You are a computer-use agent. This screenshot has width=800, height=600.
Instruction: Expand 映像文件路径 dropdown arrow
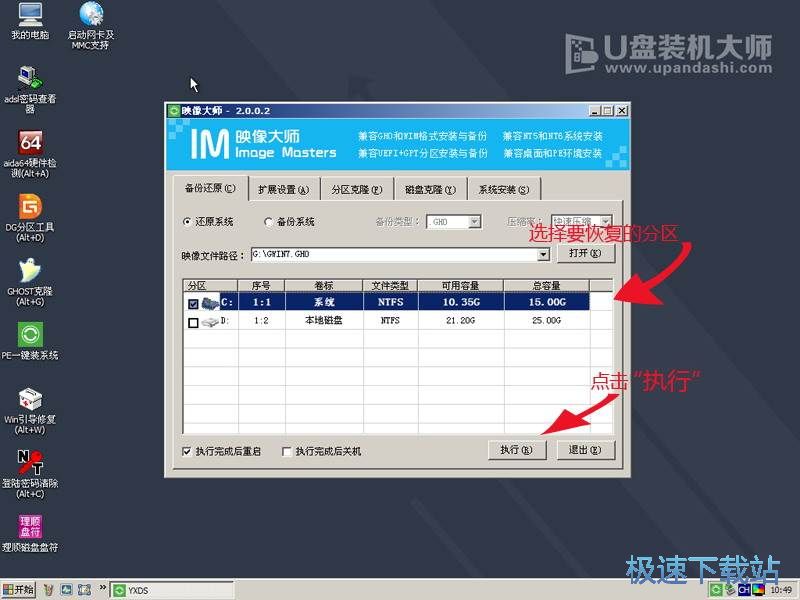point(543,254)
